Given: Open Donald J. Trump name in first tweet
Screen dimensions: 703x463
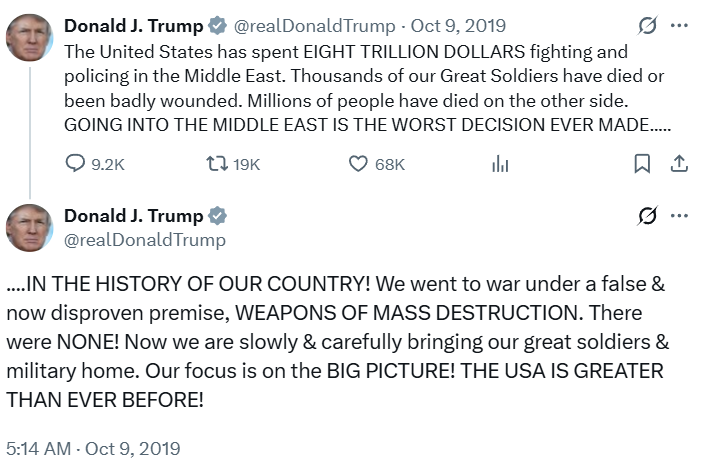Looking at the screenshot, I should pyautogui.click(x=133, y=26).
